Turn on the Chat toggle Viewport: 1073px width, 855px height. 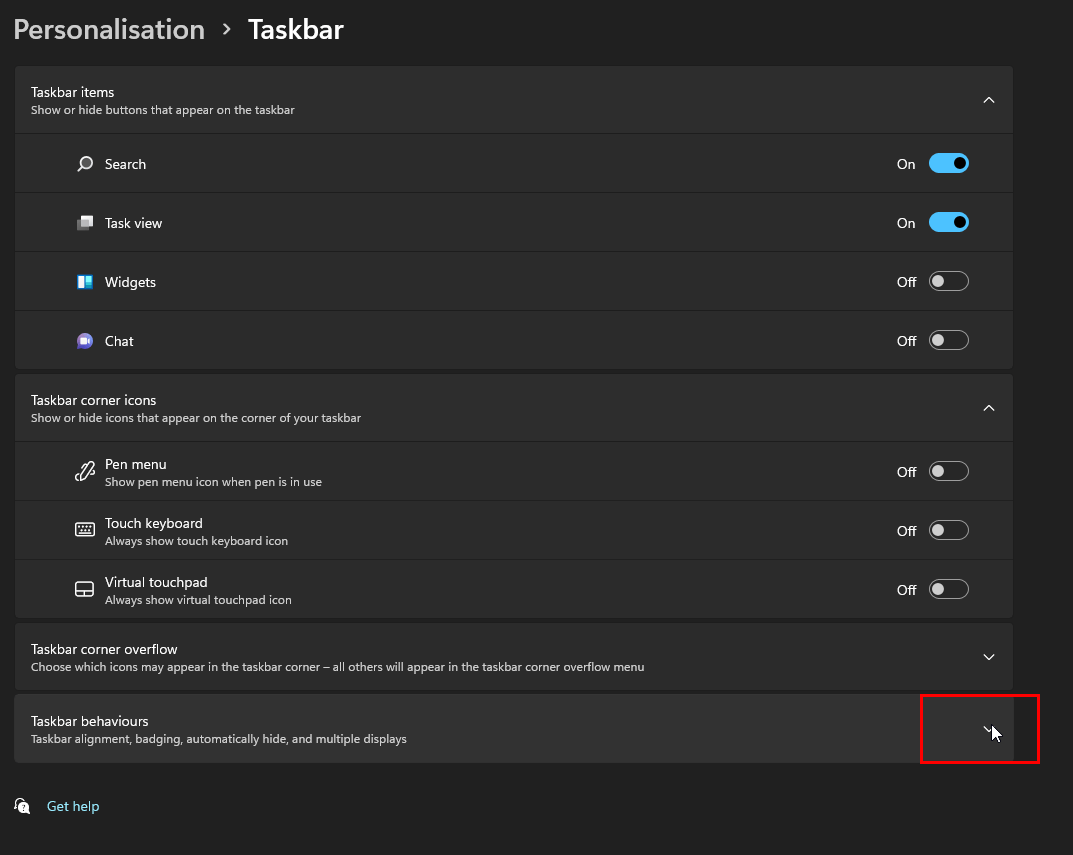click(x=948, y=340)
